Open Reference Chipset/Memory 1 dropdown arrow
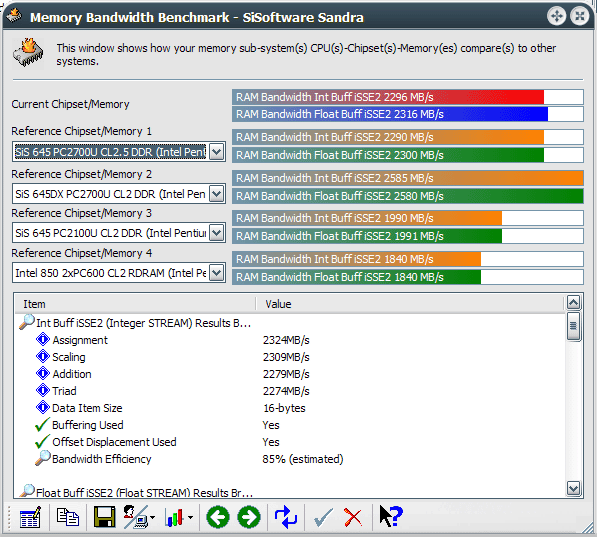597x537 pixels. 217,152
